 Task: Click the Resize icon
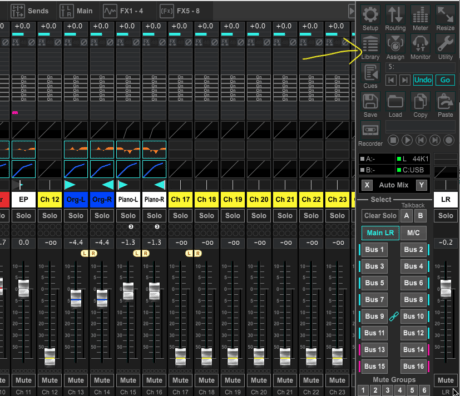pyautogui.click(x=445, y=18)
